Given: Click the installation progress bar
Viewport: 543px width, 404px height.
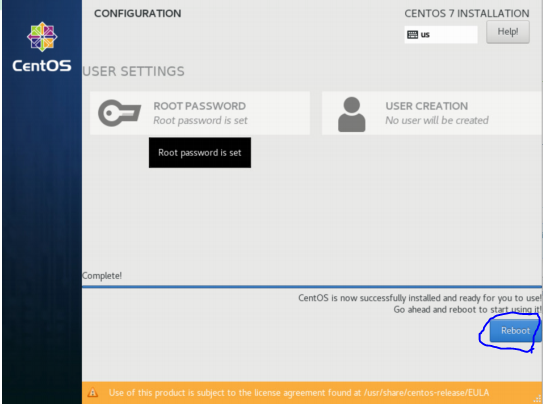Looking at the screenshot, I should (312, 287).
